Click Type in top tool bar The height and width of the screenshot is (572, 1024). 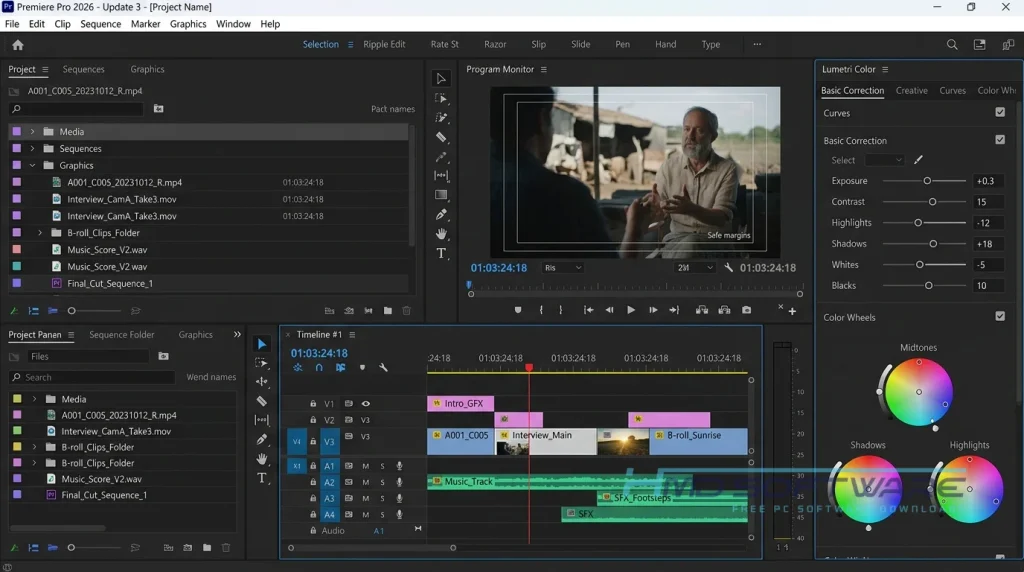pos(711,44)
